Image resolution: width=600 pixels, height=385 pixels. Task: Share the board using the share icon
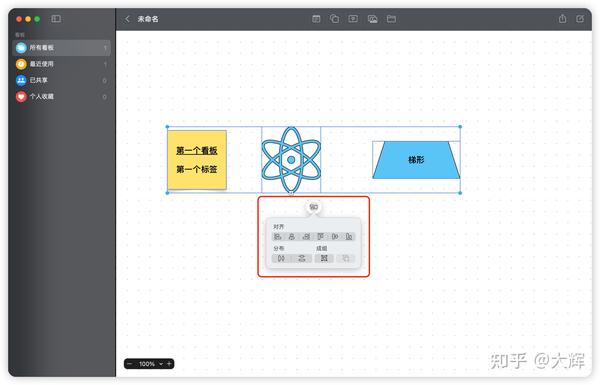(562, 19)
